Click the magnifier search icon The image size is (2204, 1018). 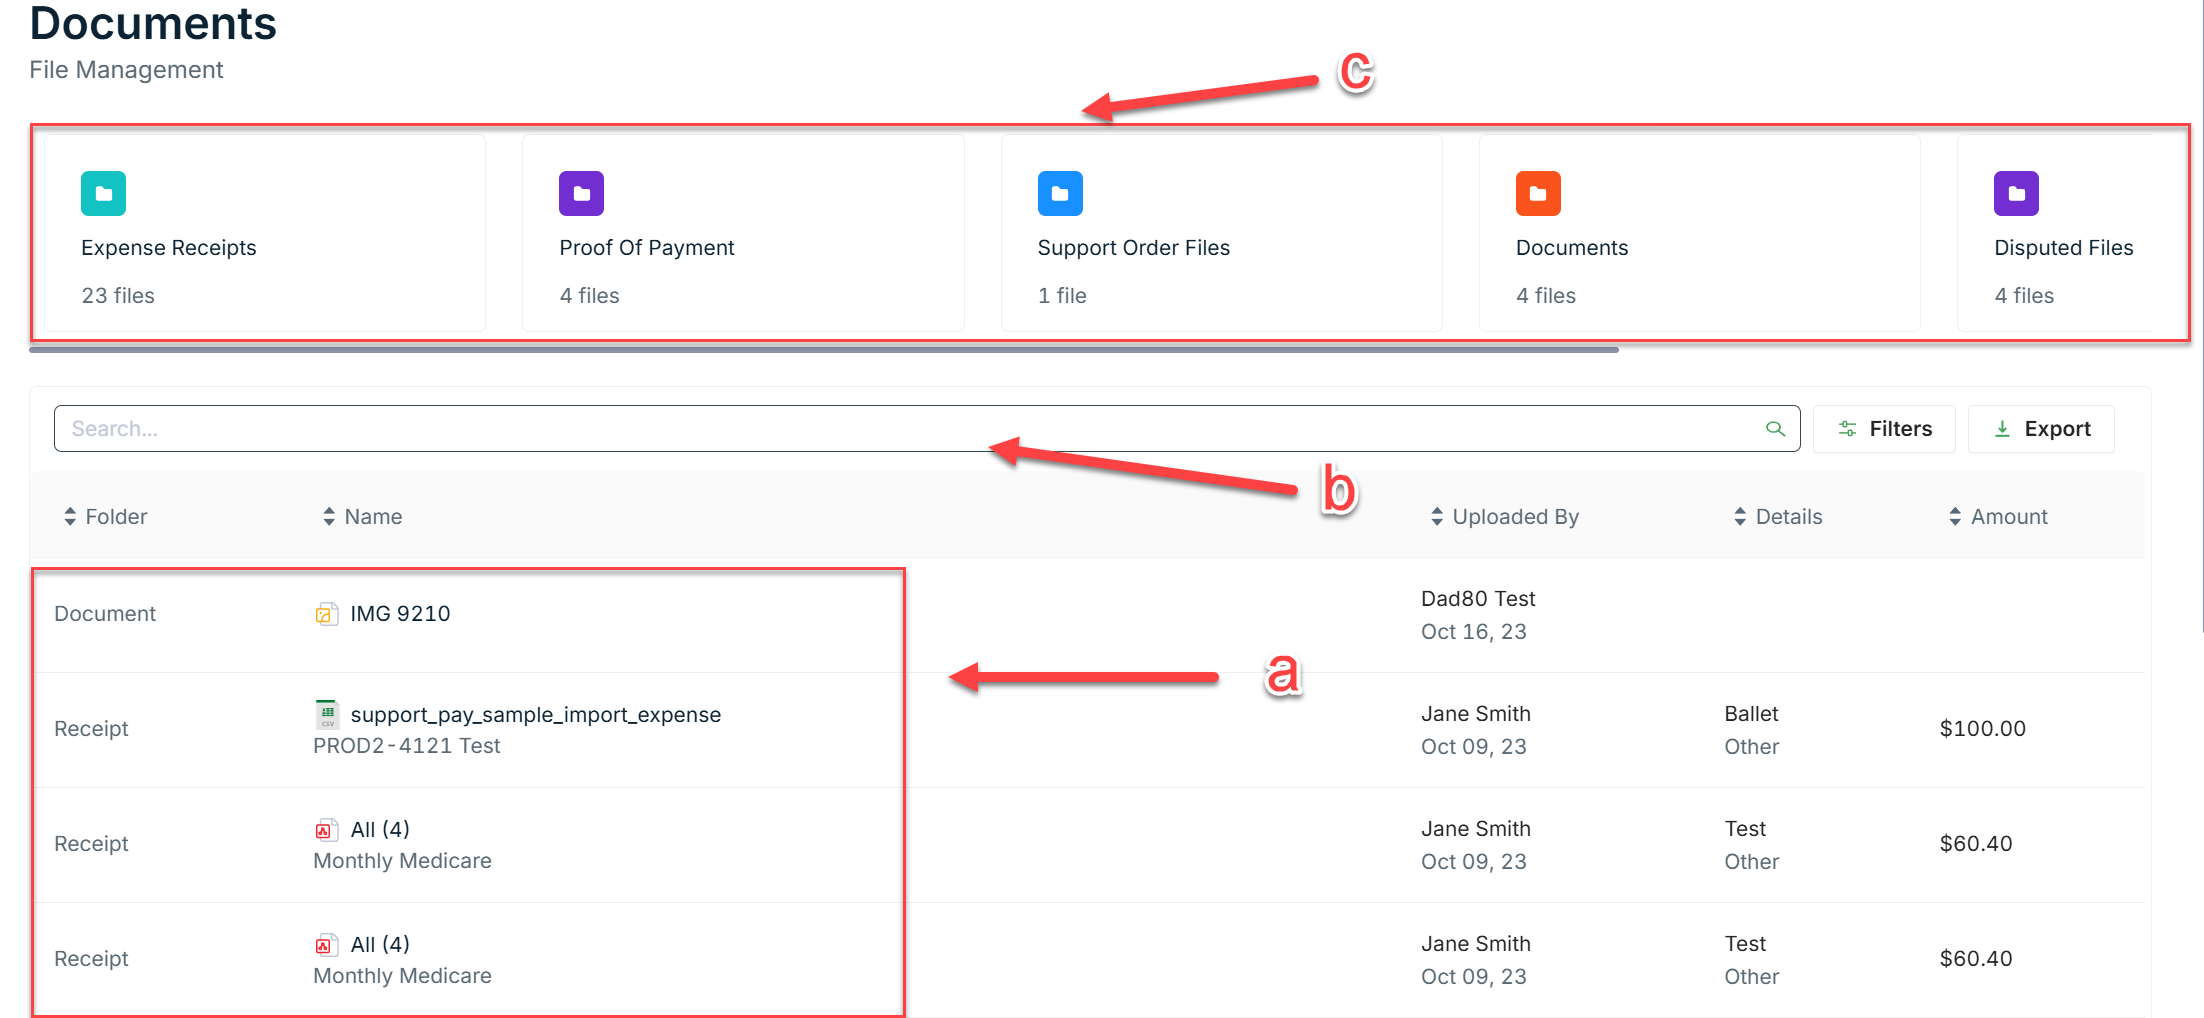1775,429
